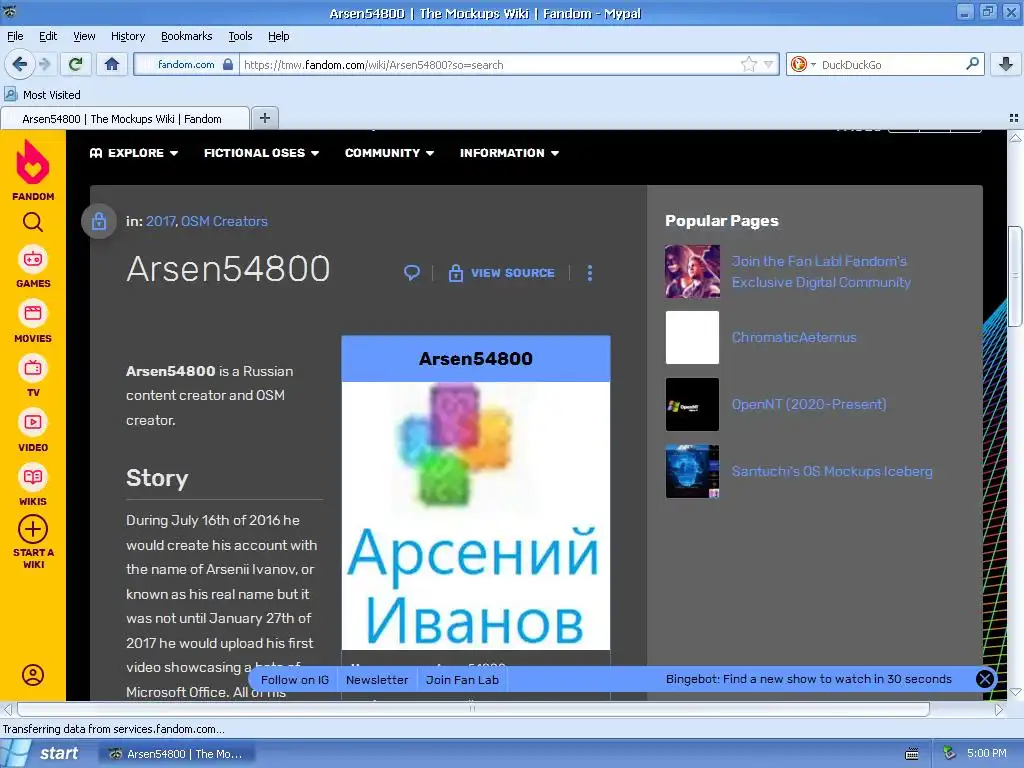Click Join Fan Lab banner button
1024x768 pixels.
click(462, 680)
